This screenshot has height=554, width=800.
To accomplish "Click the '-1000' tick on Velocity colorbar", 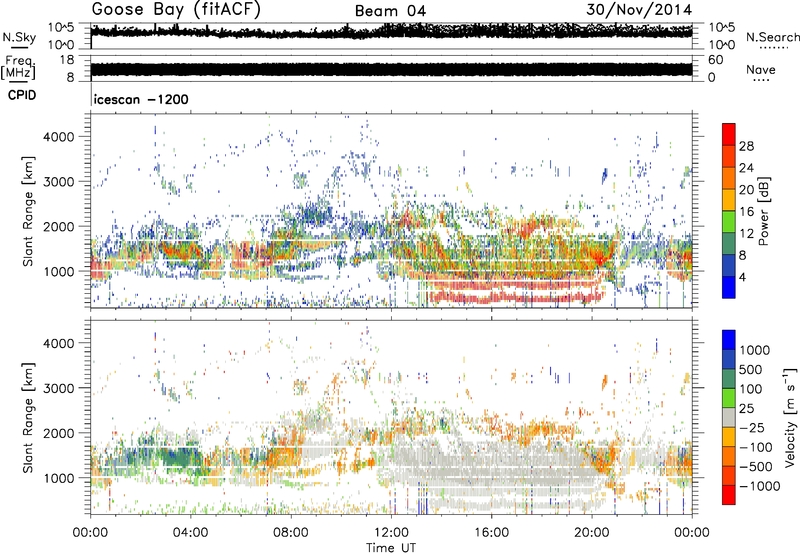I will tap(760, 486).
